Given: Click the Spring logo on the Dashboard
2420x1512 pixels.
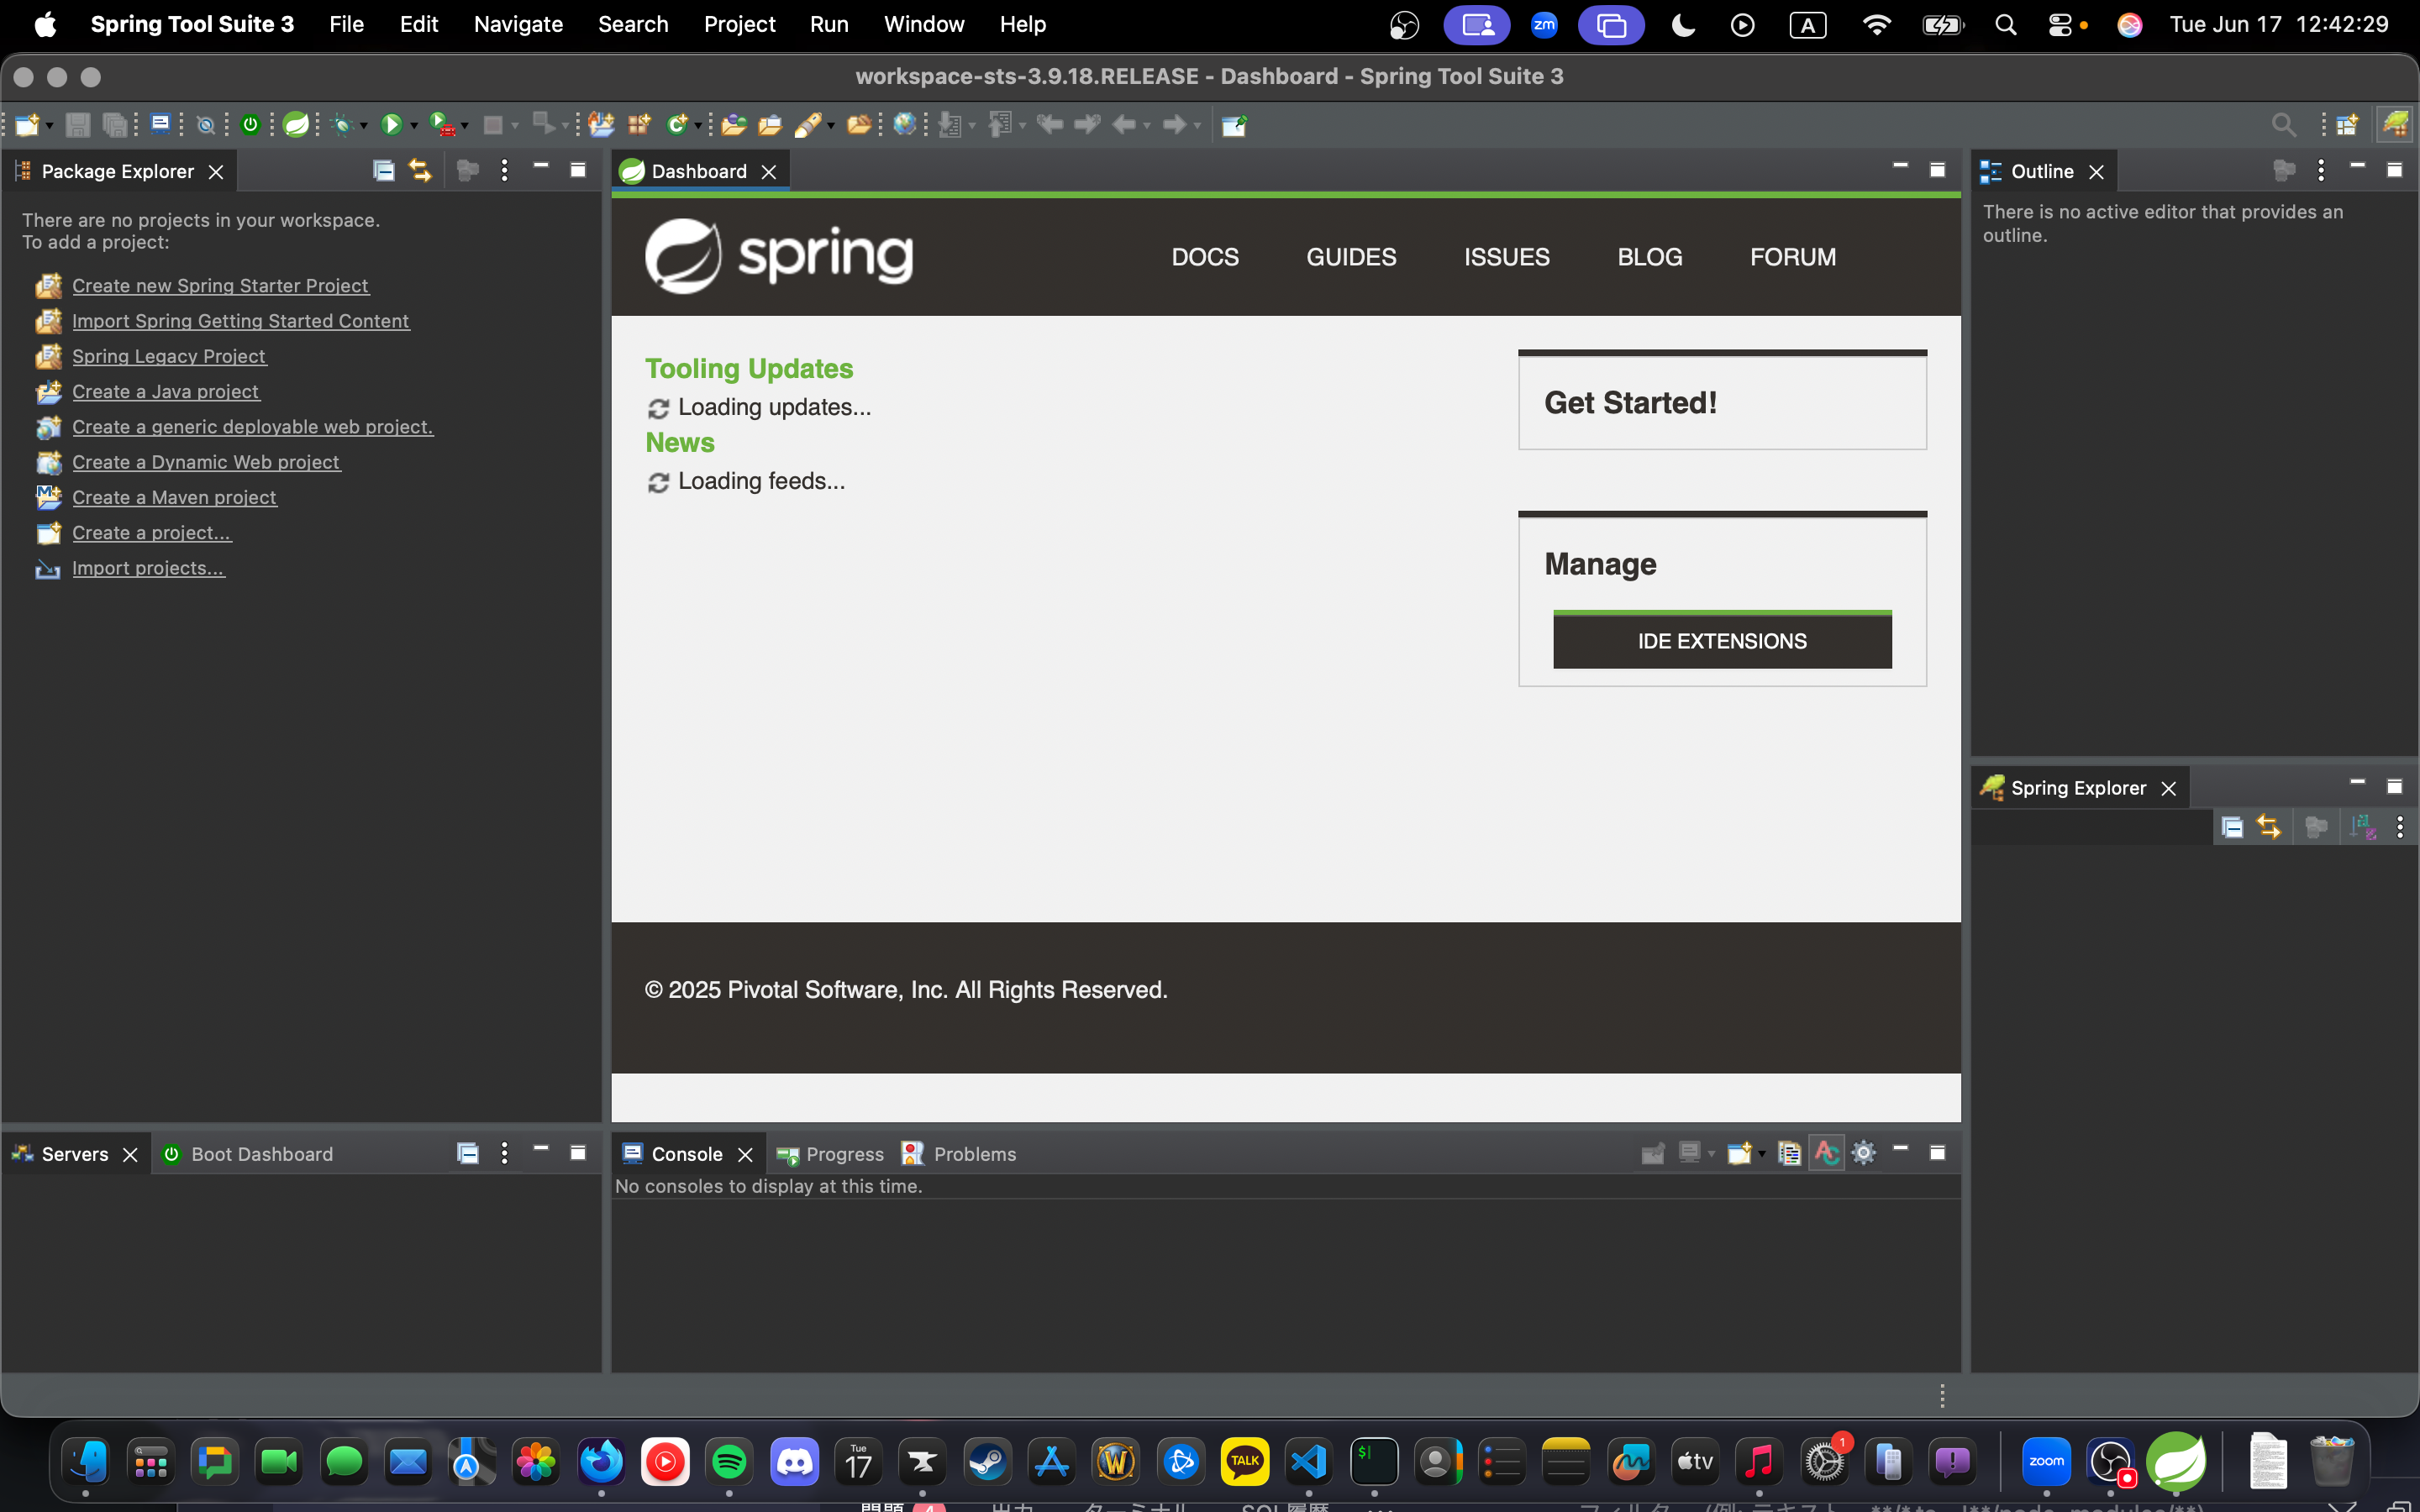Looking at the screenshot, I should point(779,256).
